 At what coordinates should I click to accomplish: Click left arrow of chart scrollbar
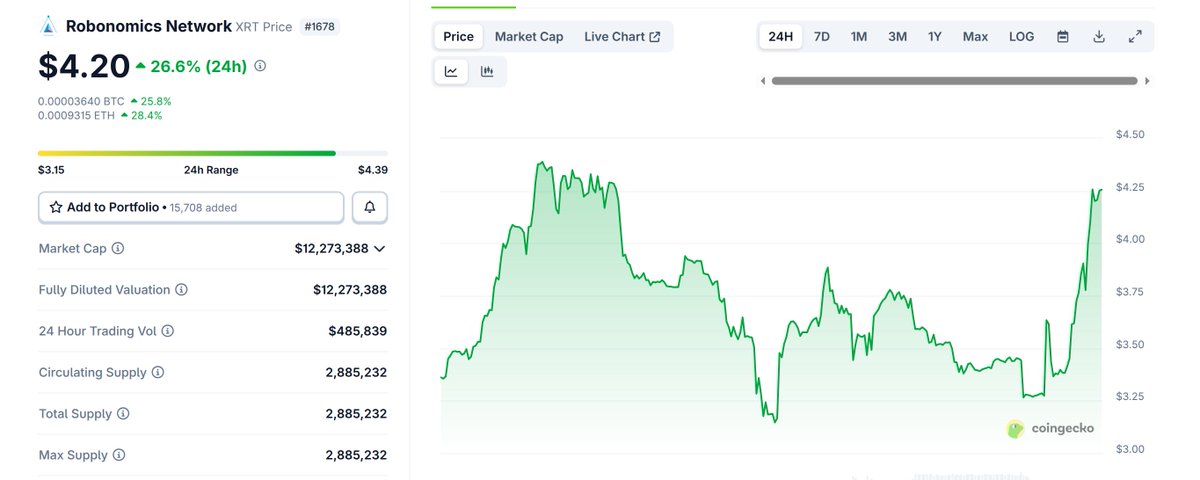pyautogui.click(x=764, y=81)
